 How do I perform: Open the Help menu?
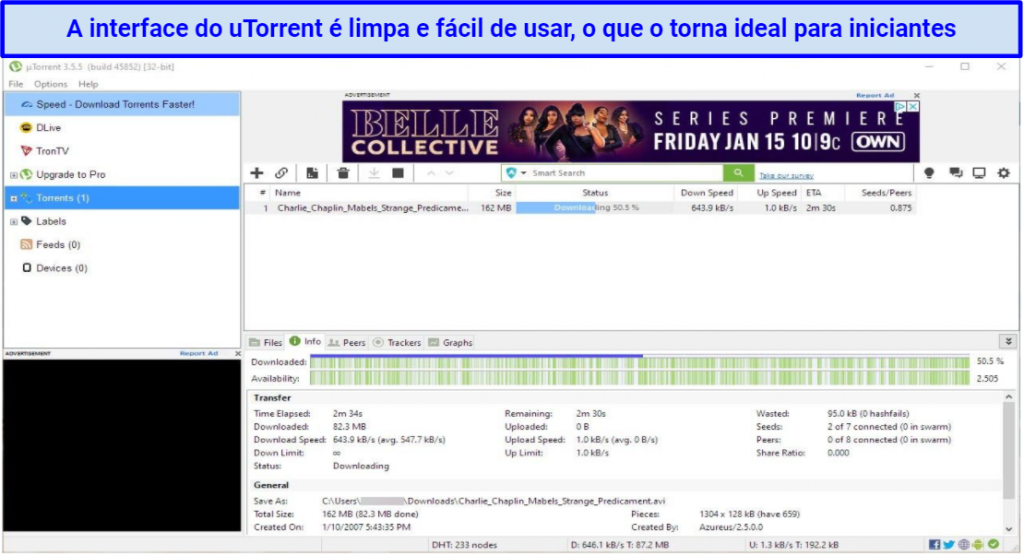[x=88, y=84]
